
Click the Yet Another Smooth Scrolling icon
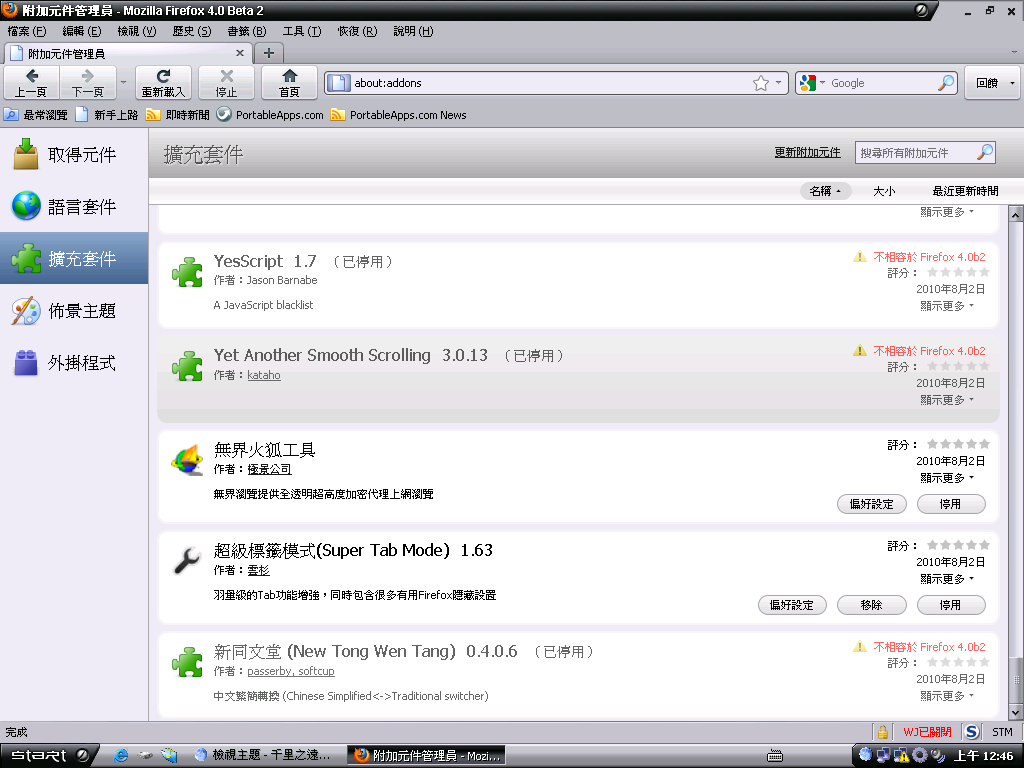(187, 366)
